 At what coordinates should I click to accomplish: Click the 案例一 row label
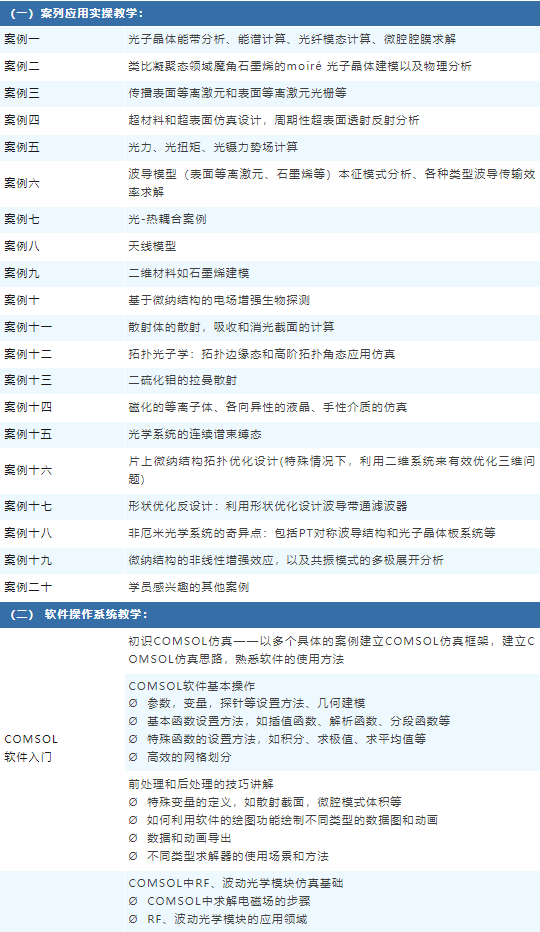[x=21, y=39]
